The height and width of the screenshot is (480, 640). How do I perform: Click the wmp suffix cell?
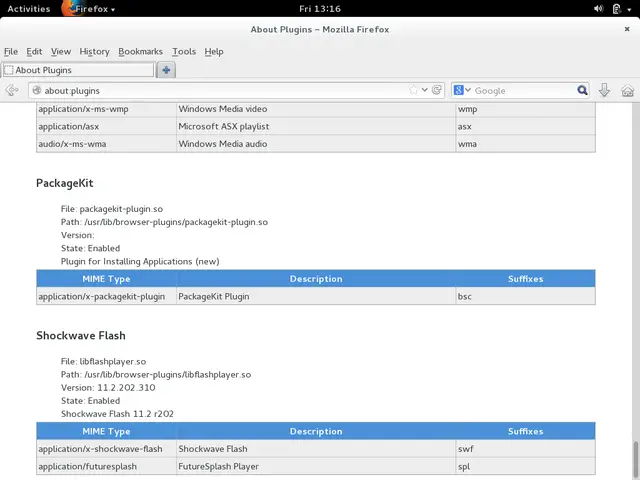click(525, 109)
